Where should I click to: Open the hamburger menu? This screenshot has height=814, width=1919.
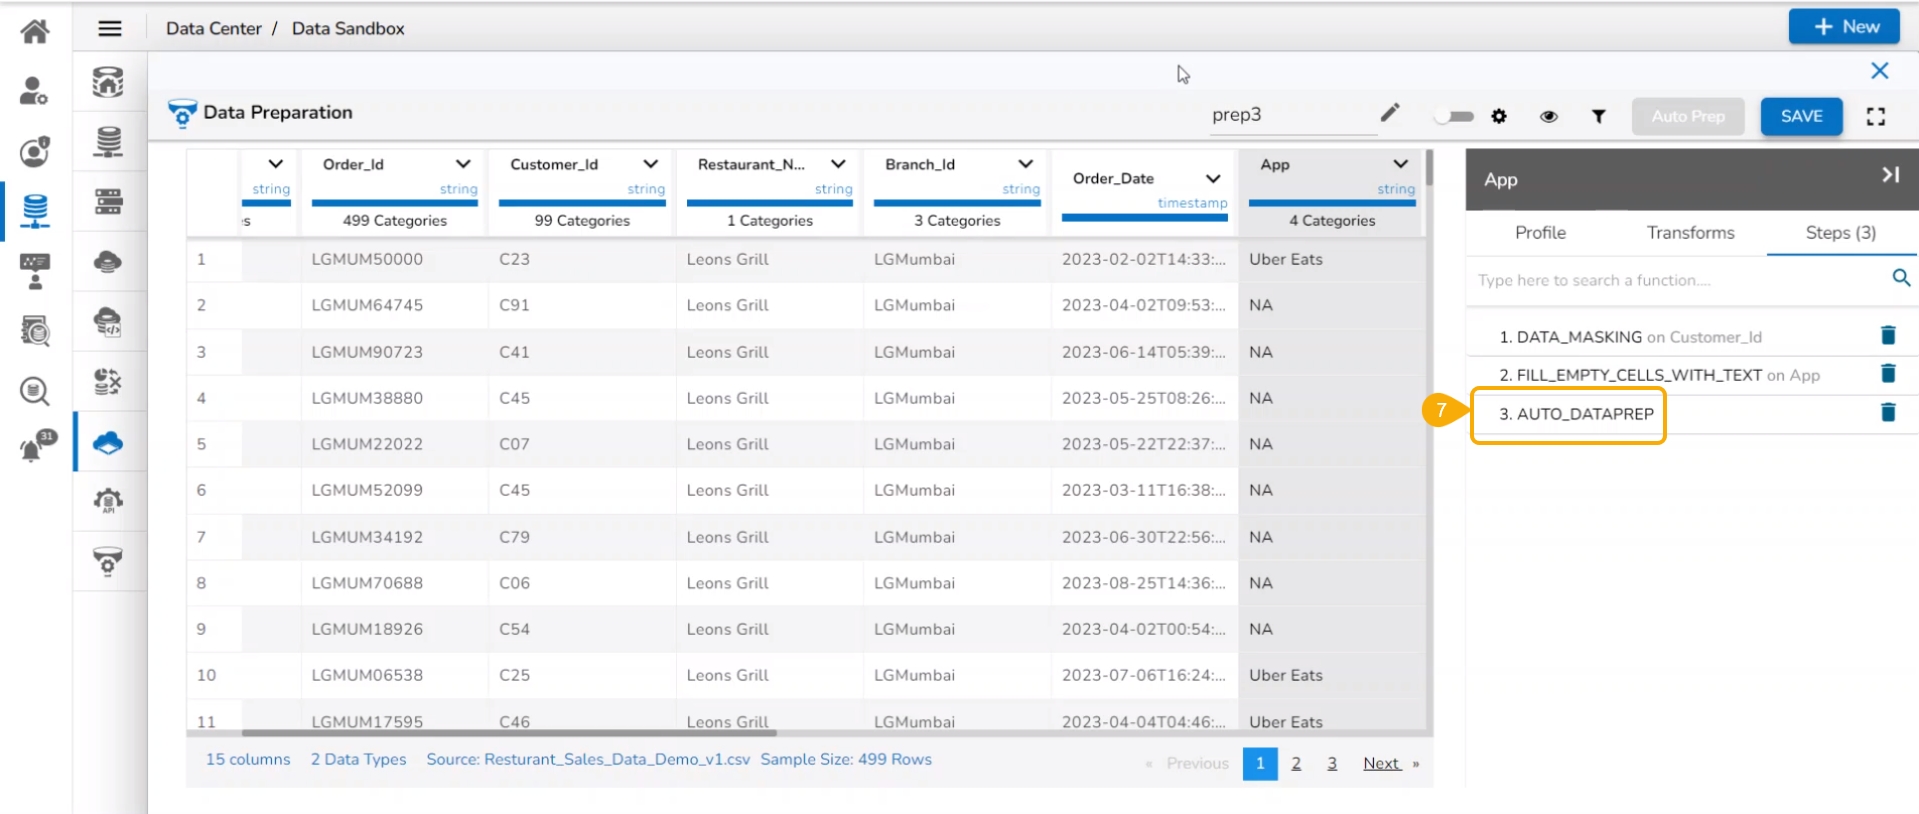pyautogui.click(x=110, y=29)
